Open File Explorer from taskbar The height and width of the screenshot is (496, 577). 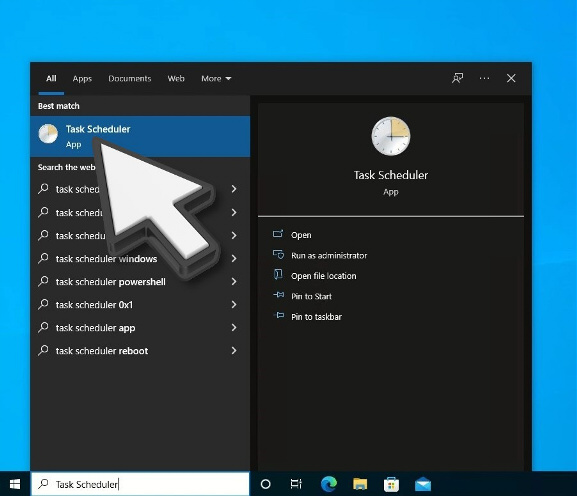360,484
